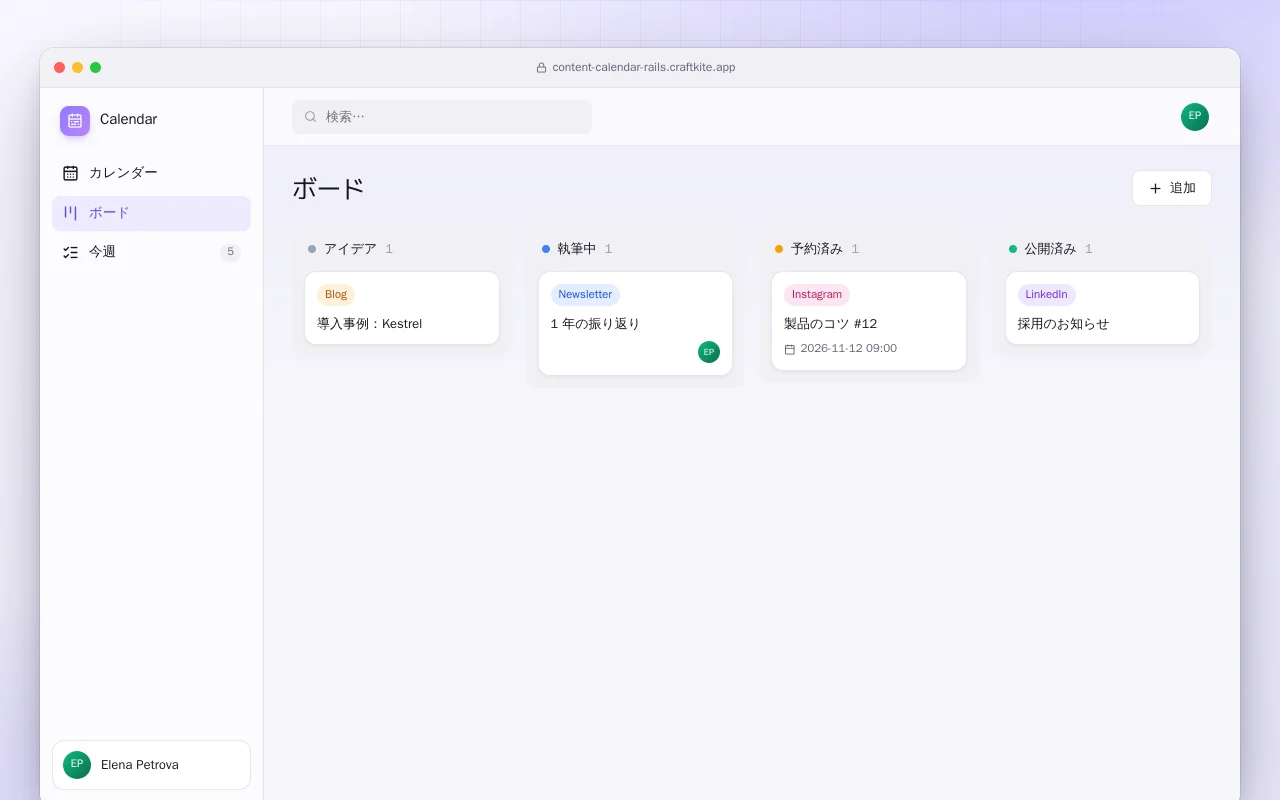Click the アイデア column header
1280x800 pixels.
[350, 249]
